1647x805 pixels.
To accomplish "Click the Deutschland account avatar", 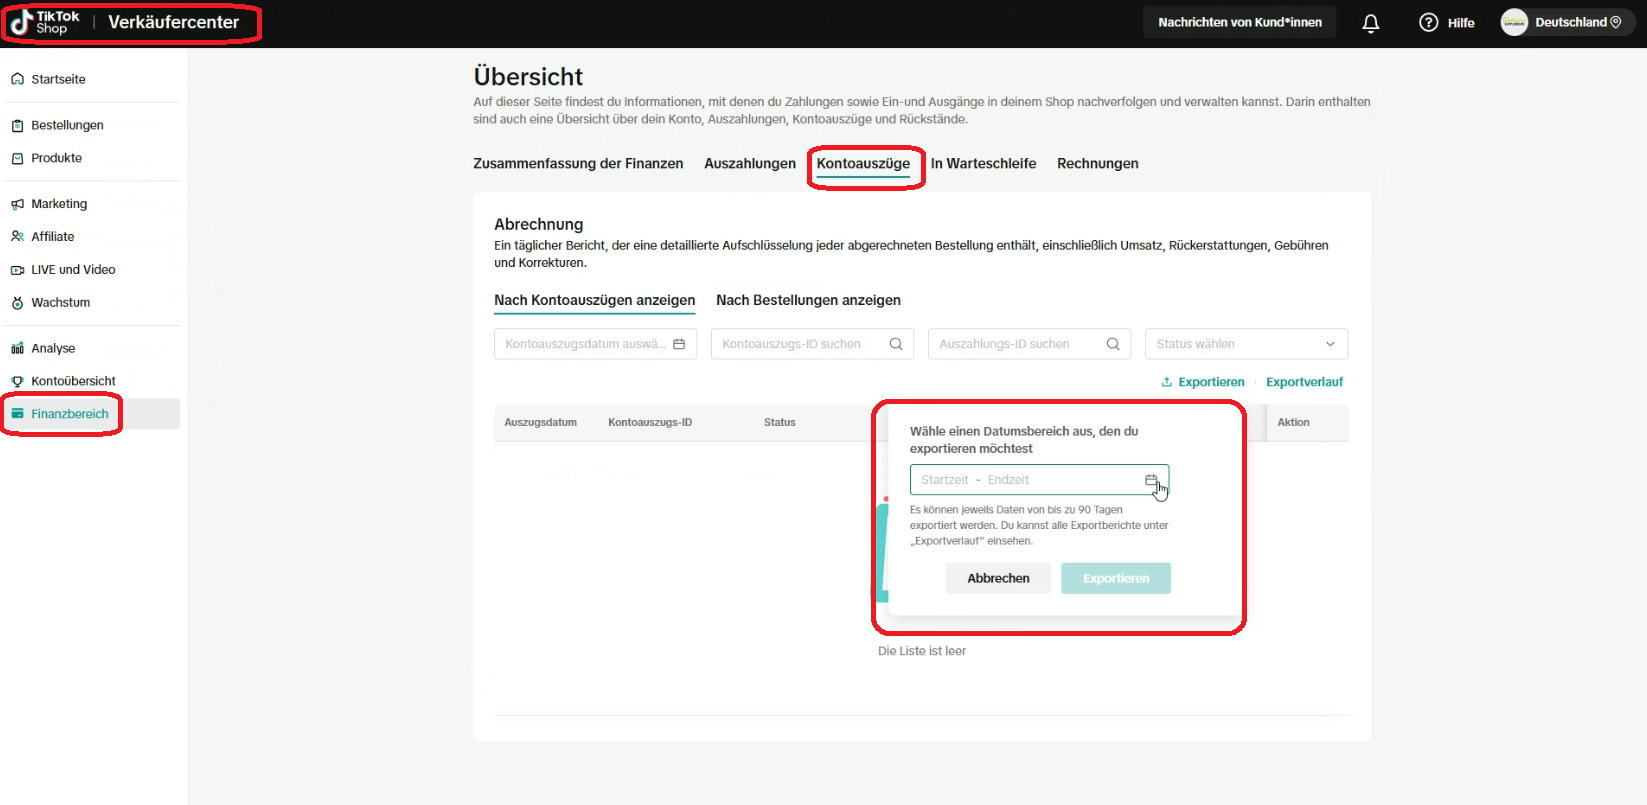I will [1514, 22].
